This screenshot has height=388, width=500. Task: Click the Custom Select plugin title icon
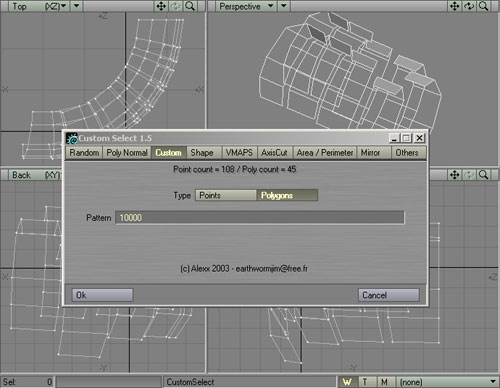coord(72,138)
